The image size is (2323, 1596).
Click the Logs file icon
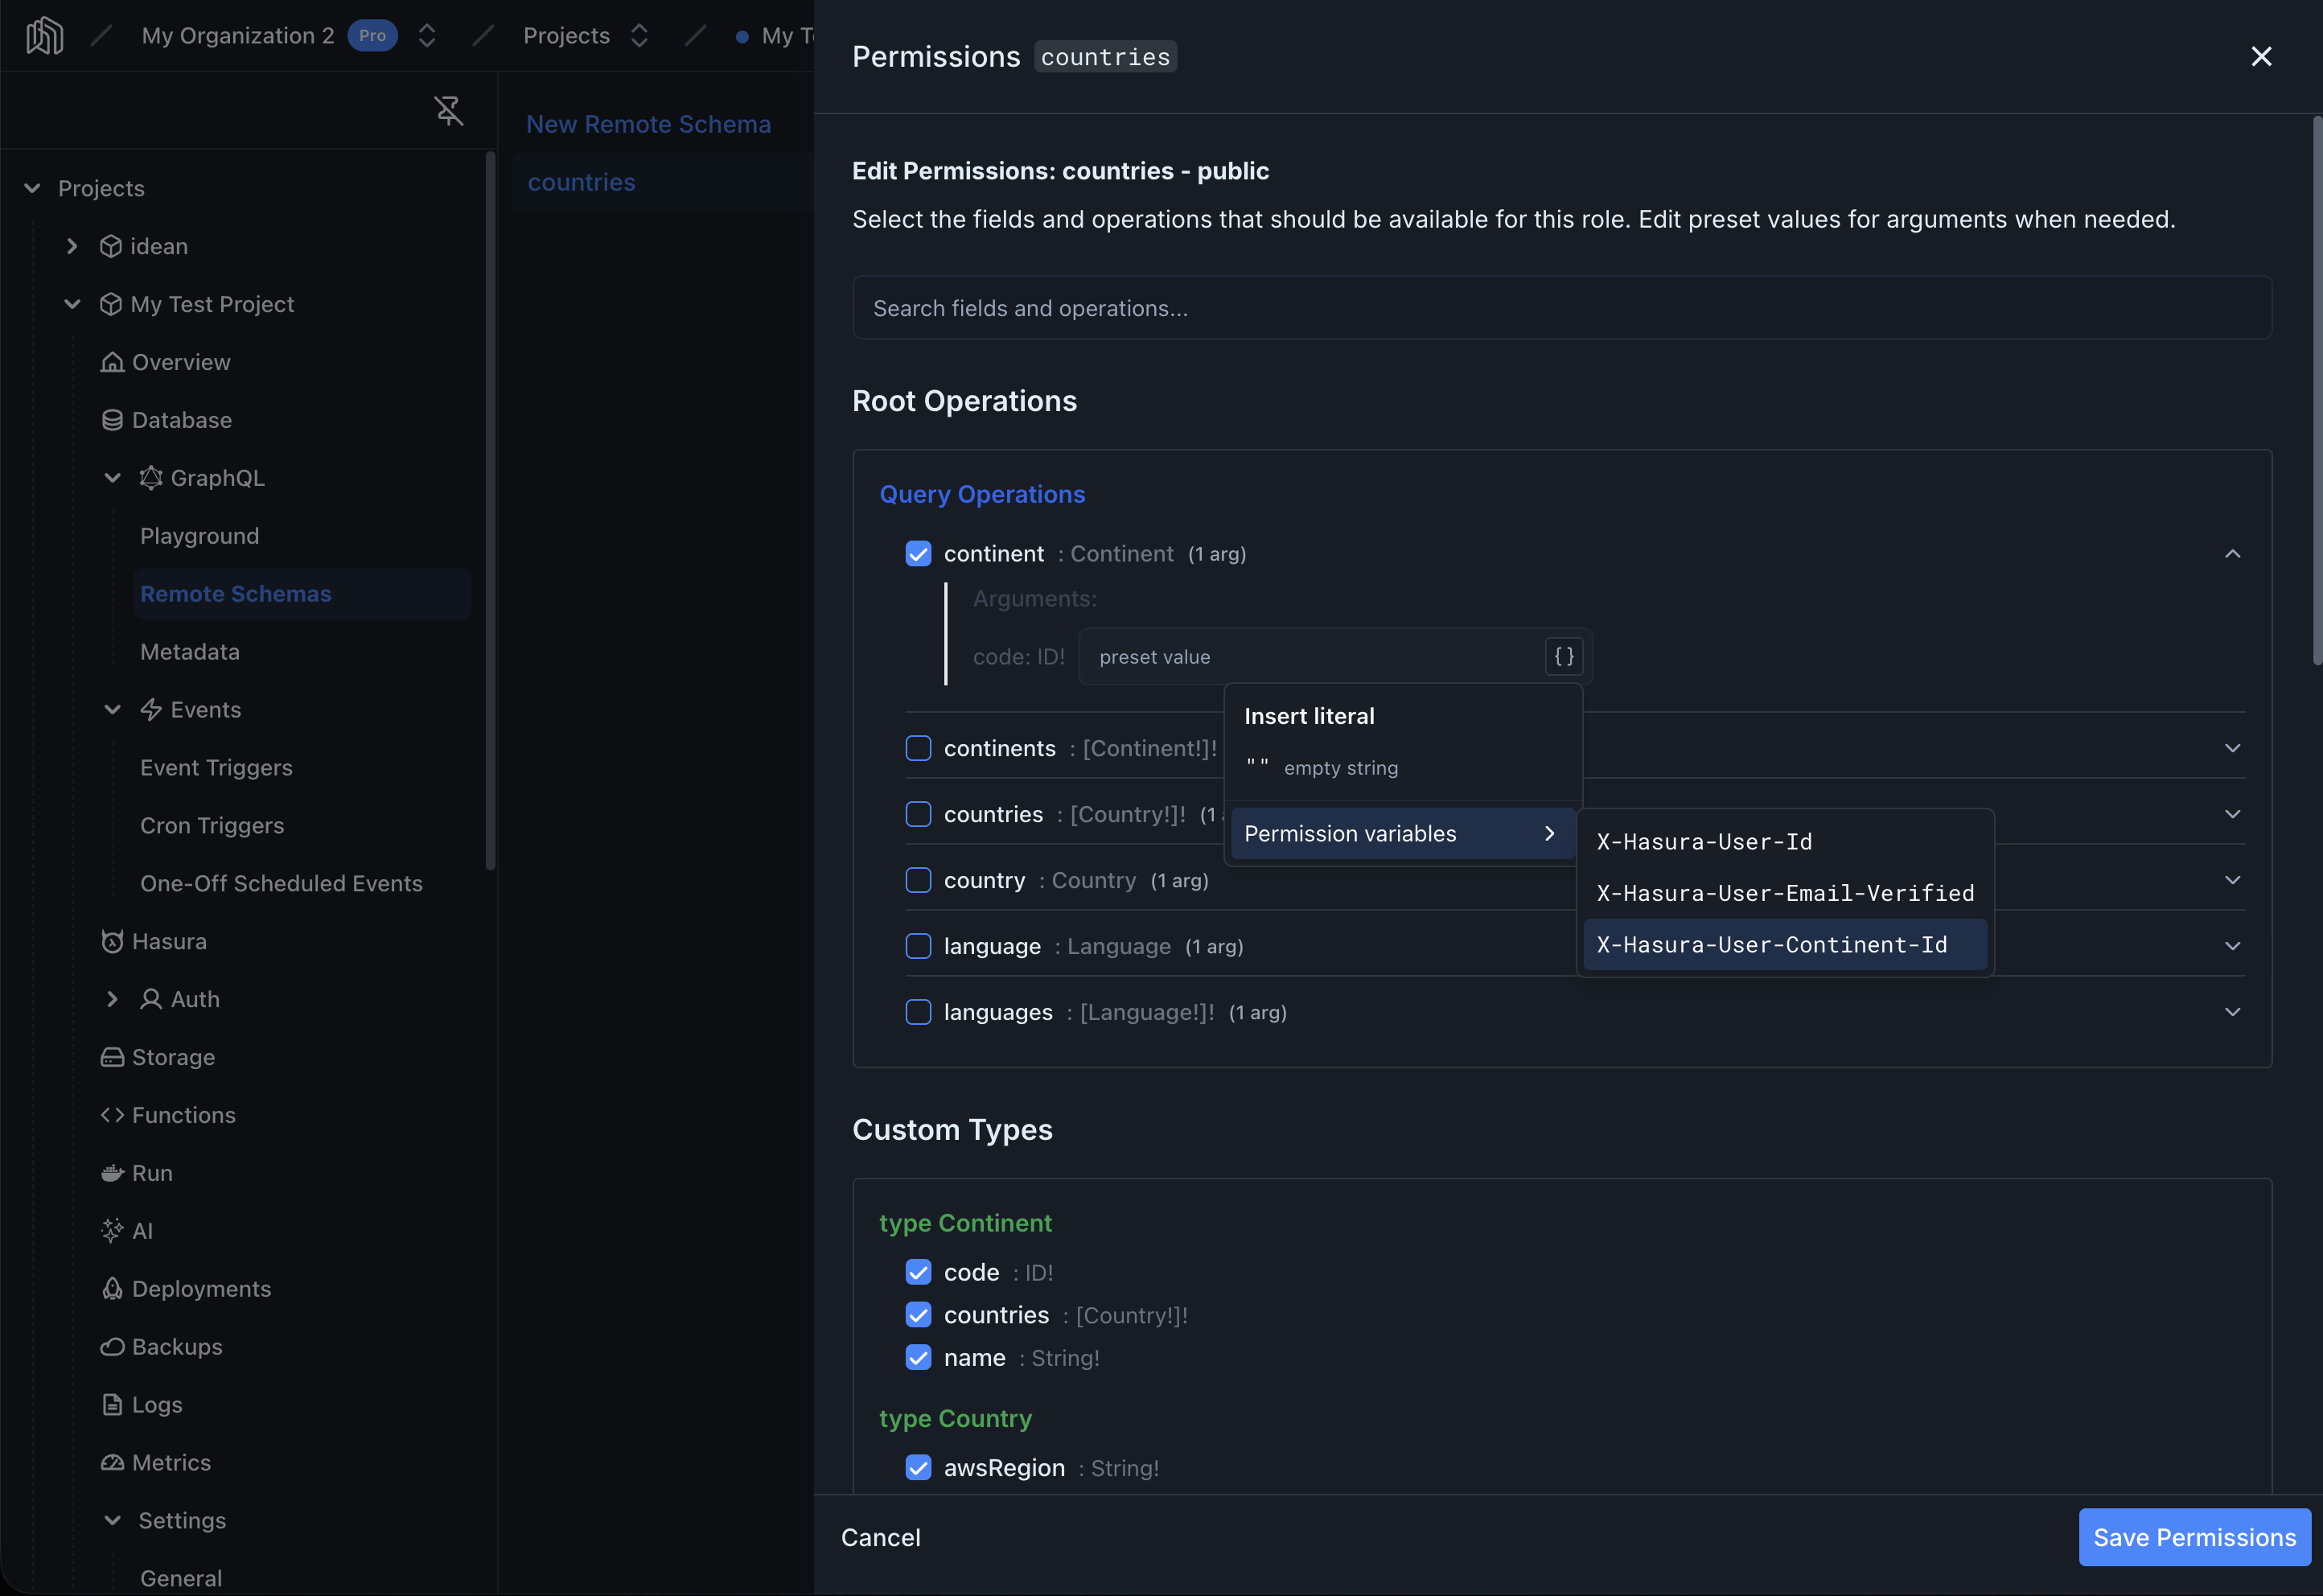tap(112, 1405)
